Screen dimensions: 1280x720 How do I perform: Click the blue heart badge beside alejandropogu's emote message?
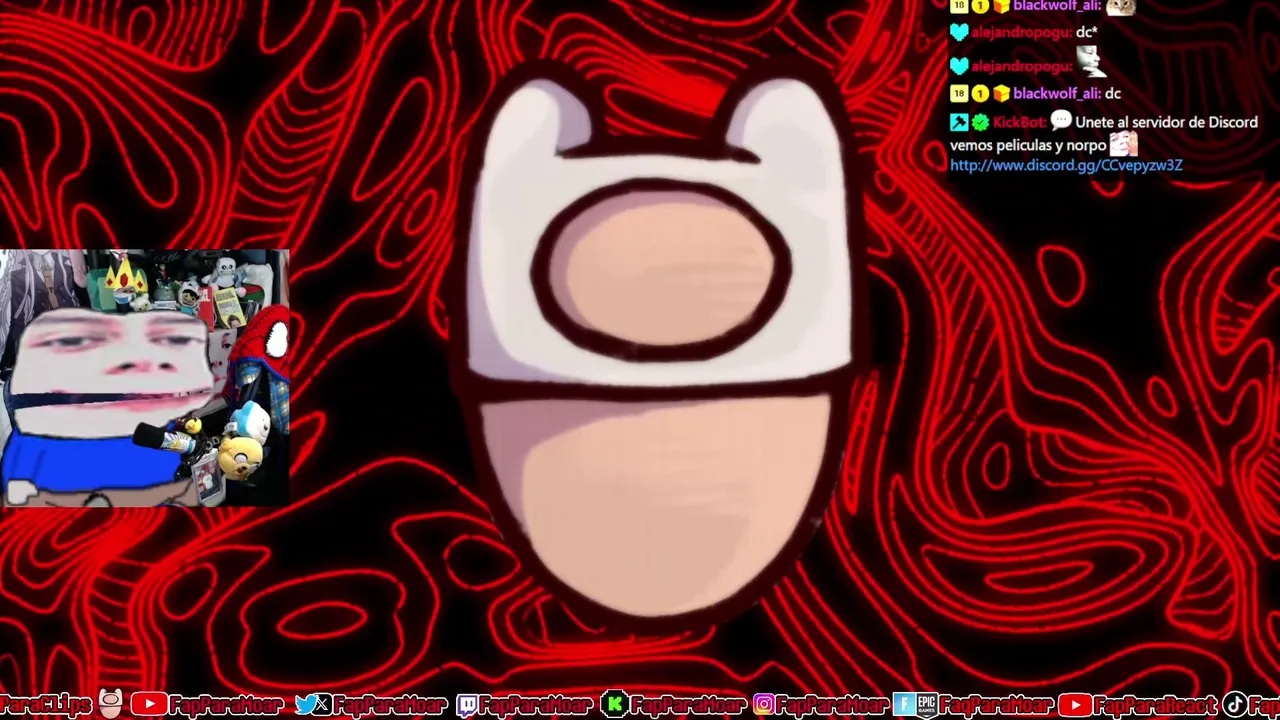[x=959, y=66]
